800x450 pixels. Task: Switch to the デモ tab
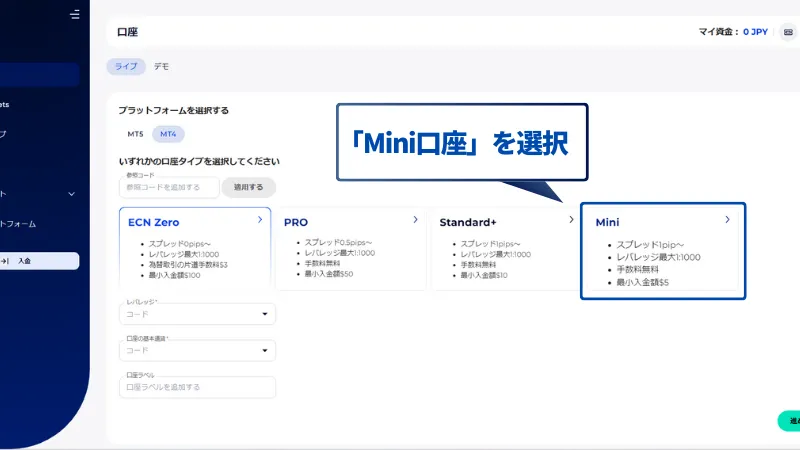(161, 66)
